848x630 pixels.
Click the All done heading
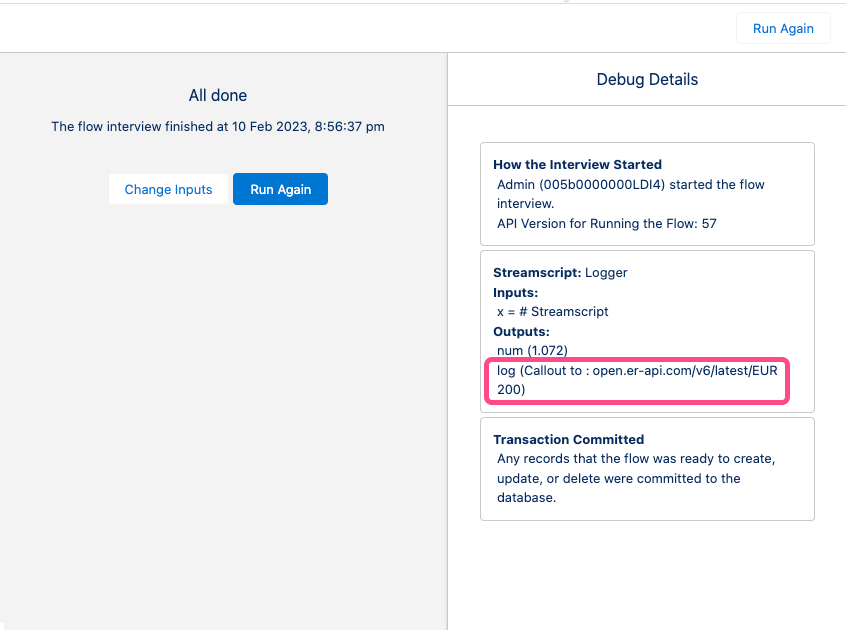click(218, 95)
